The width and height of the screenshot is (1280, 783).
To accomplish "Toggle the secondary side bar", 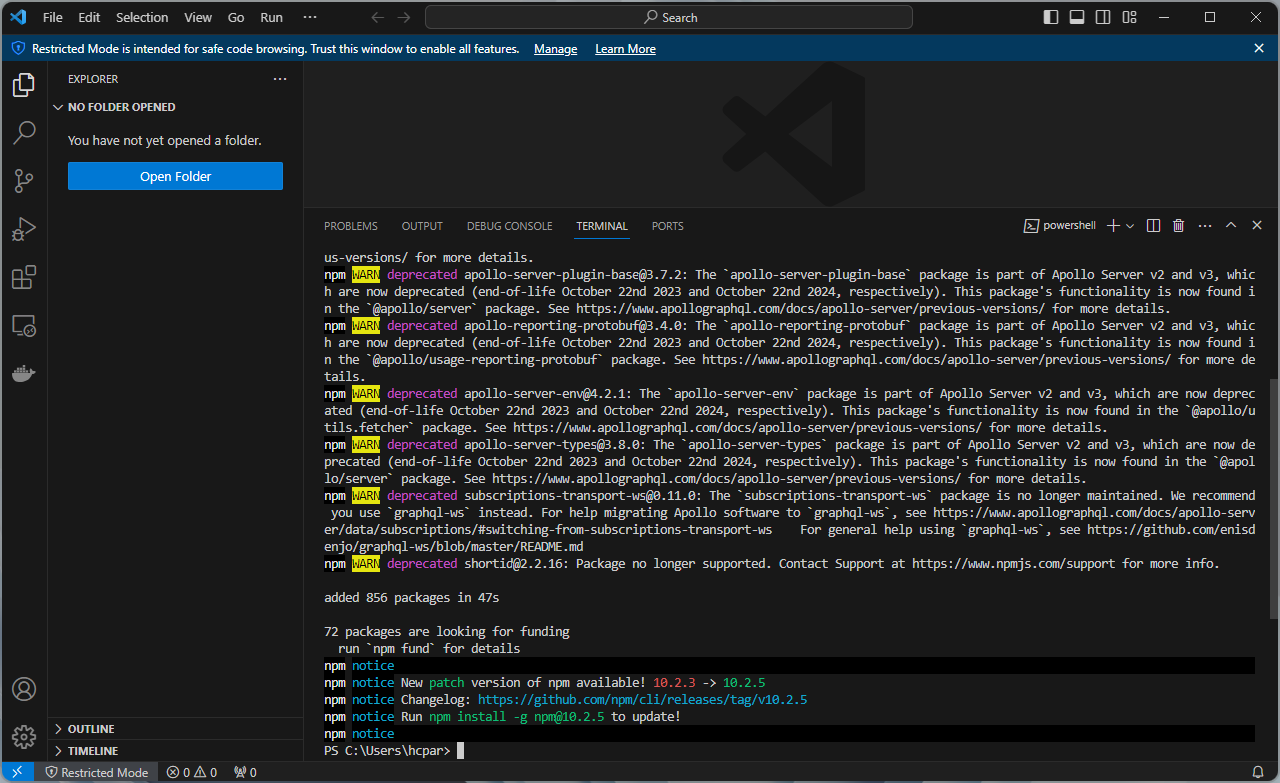I will click(1103, 17).
